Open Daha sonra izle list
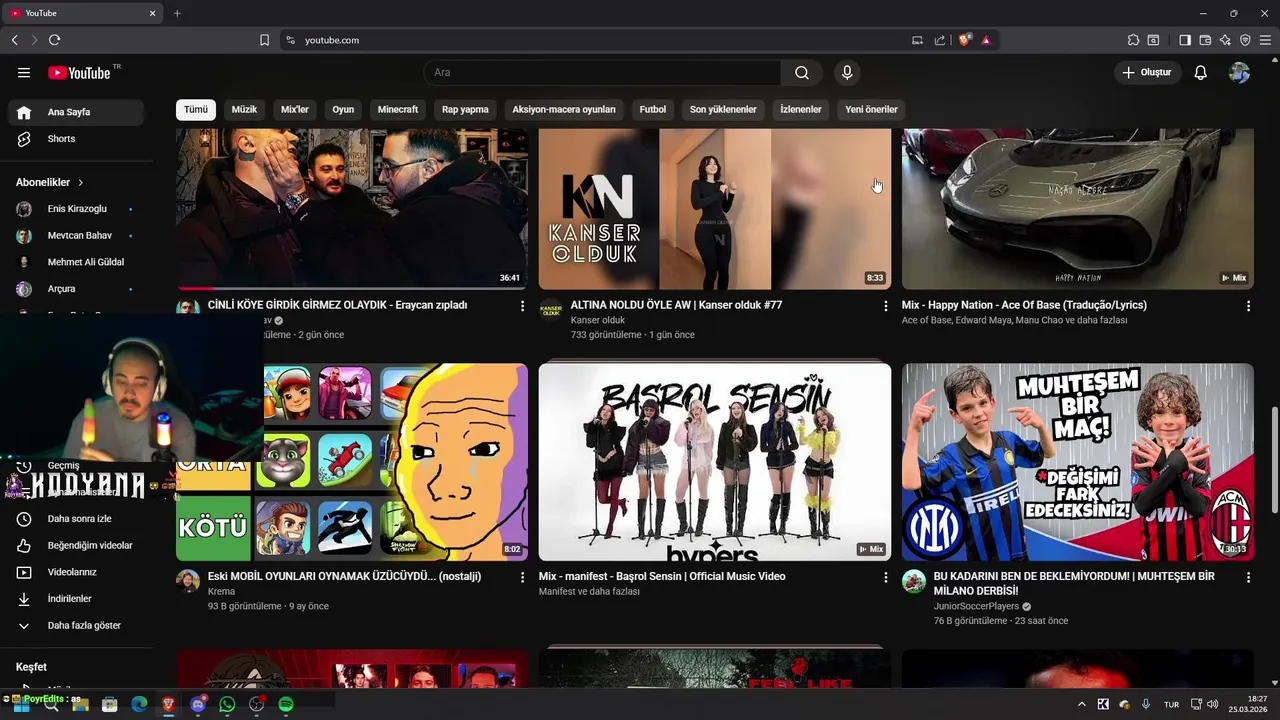1280x720 pixels. pos(78,519)
